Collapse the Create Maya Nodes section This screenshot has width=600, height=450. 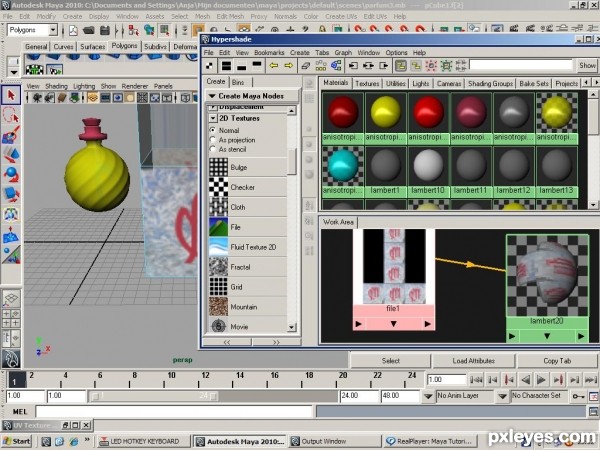tap(212, 96)
